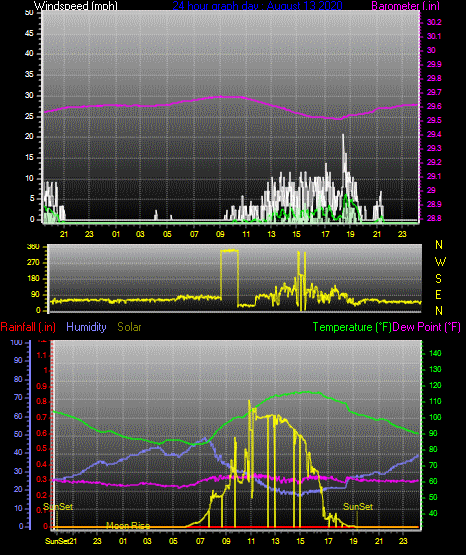Click the 'SunSet' marker label near hour 19

click(358, 507)
